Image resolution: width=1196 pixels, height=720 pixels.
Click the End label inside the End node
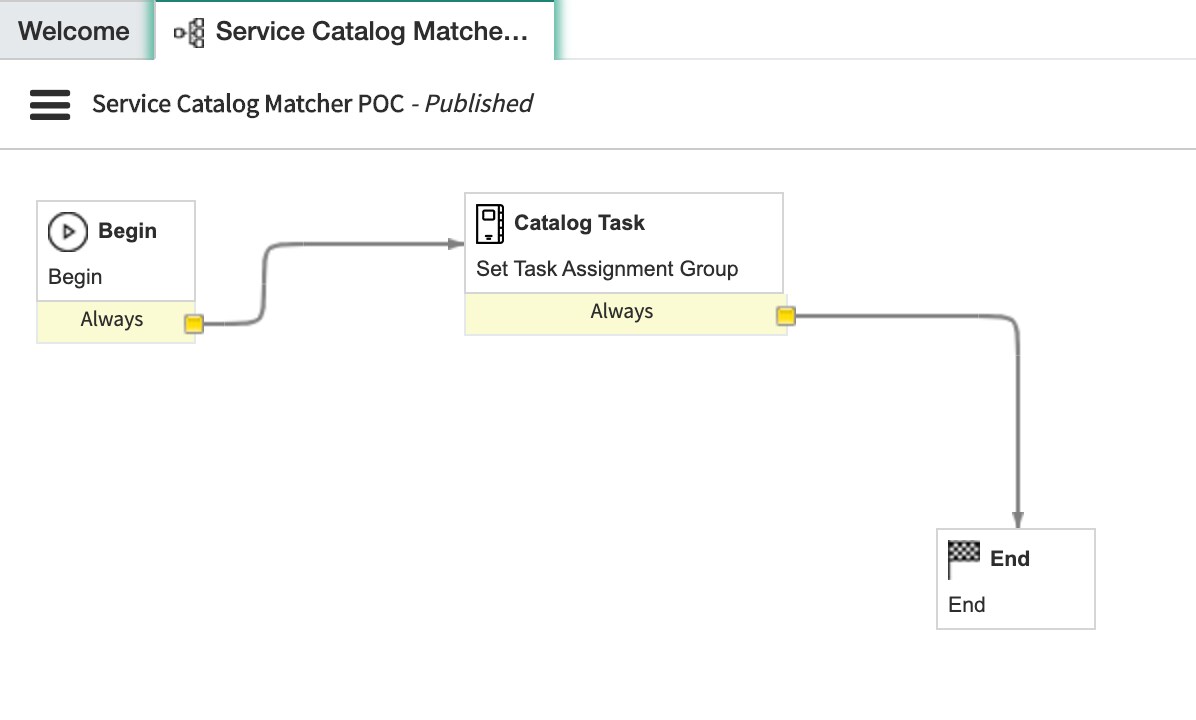(966, 604)
